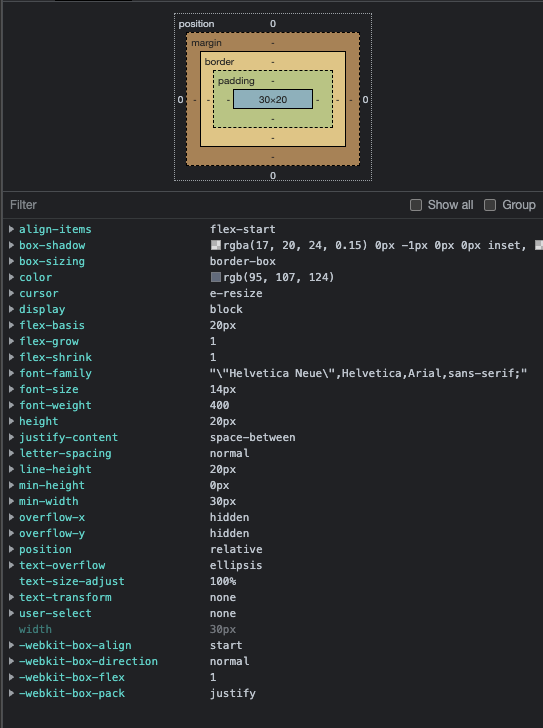Click the border region label in box model
Viewport: 543px width, 728px height.
pos(219,62)
